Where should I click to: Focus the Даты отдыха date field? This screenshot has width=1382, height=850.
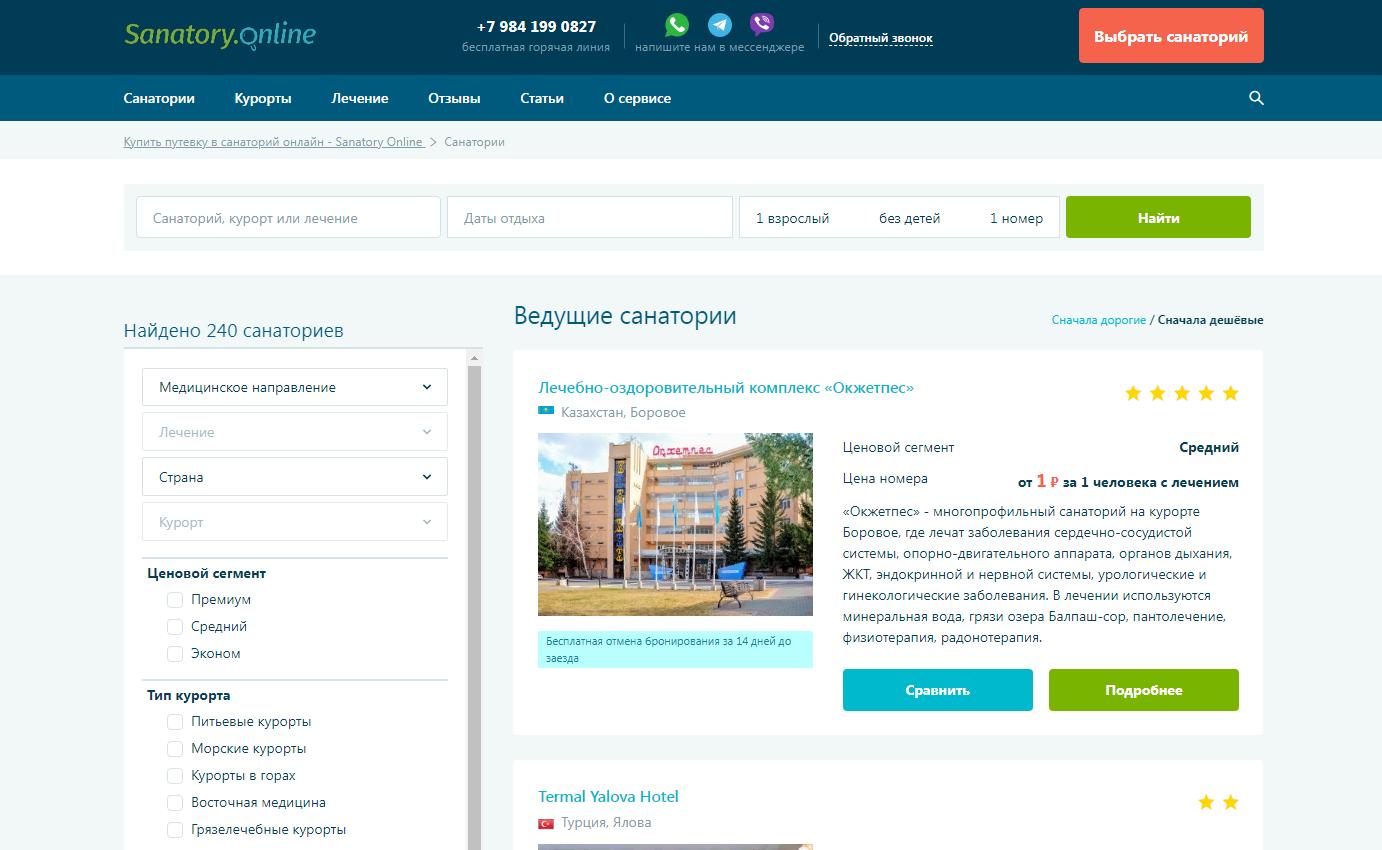coord(590,217)
